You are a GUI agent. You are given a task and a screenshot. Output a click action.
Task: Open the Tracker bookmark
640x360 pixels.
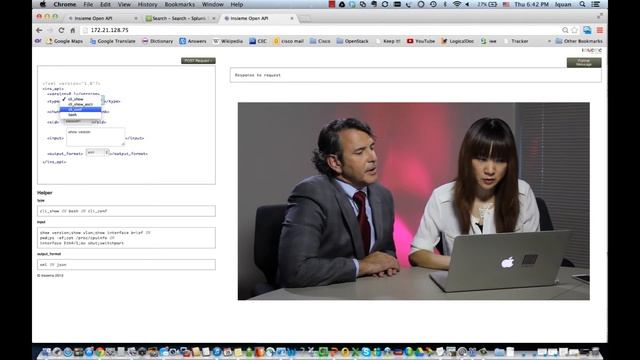[x=516, y=41]
